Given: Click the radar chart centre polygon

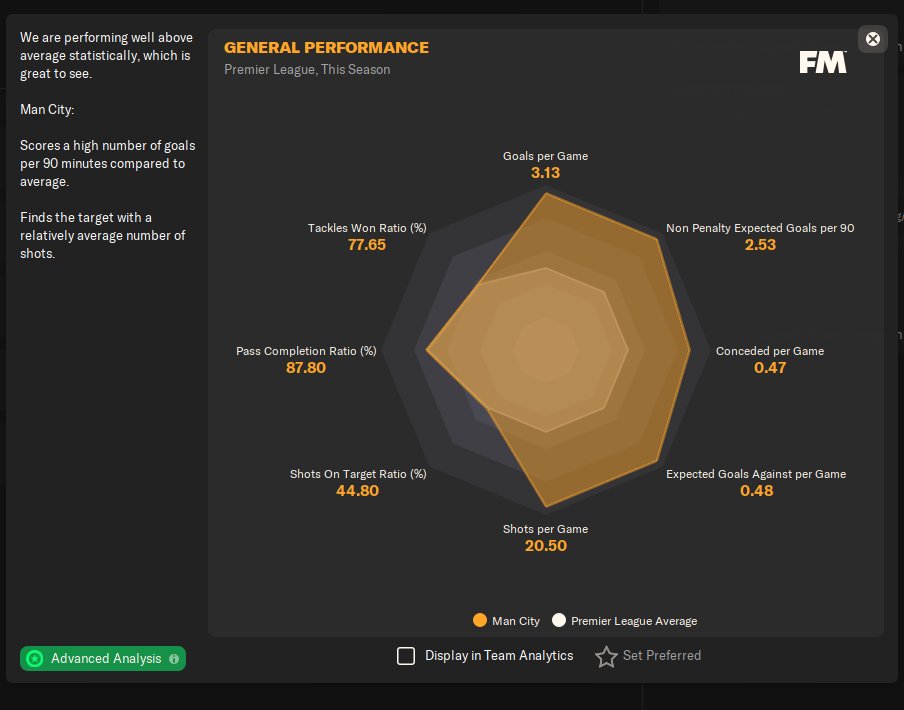Looking at the screenshot, I should pyautogui.click(x=545, y=349).
